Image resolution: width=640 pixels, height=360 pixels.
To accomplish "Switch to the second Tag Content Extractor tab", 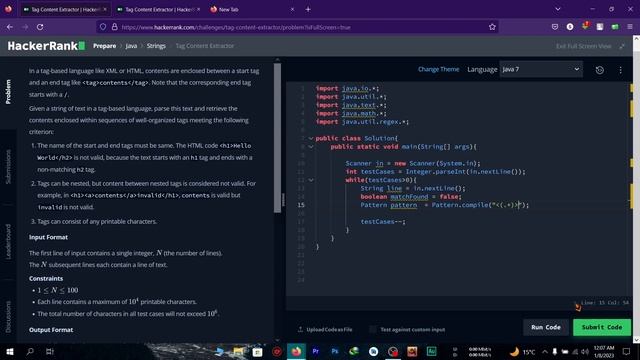I will pos(159,9).
